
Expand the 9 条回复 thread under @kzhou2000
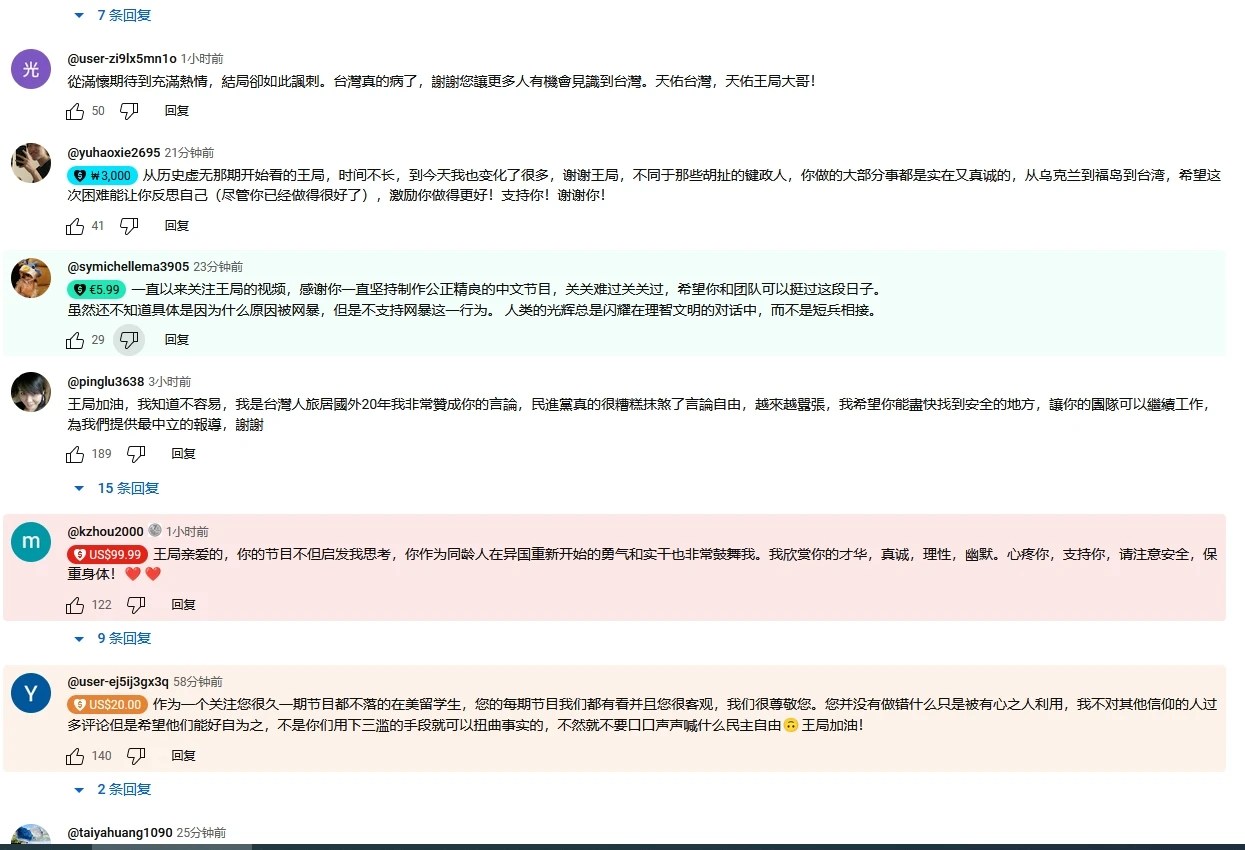[x=123, y=638]
